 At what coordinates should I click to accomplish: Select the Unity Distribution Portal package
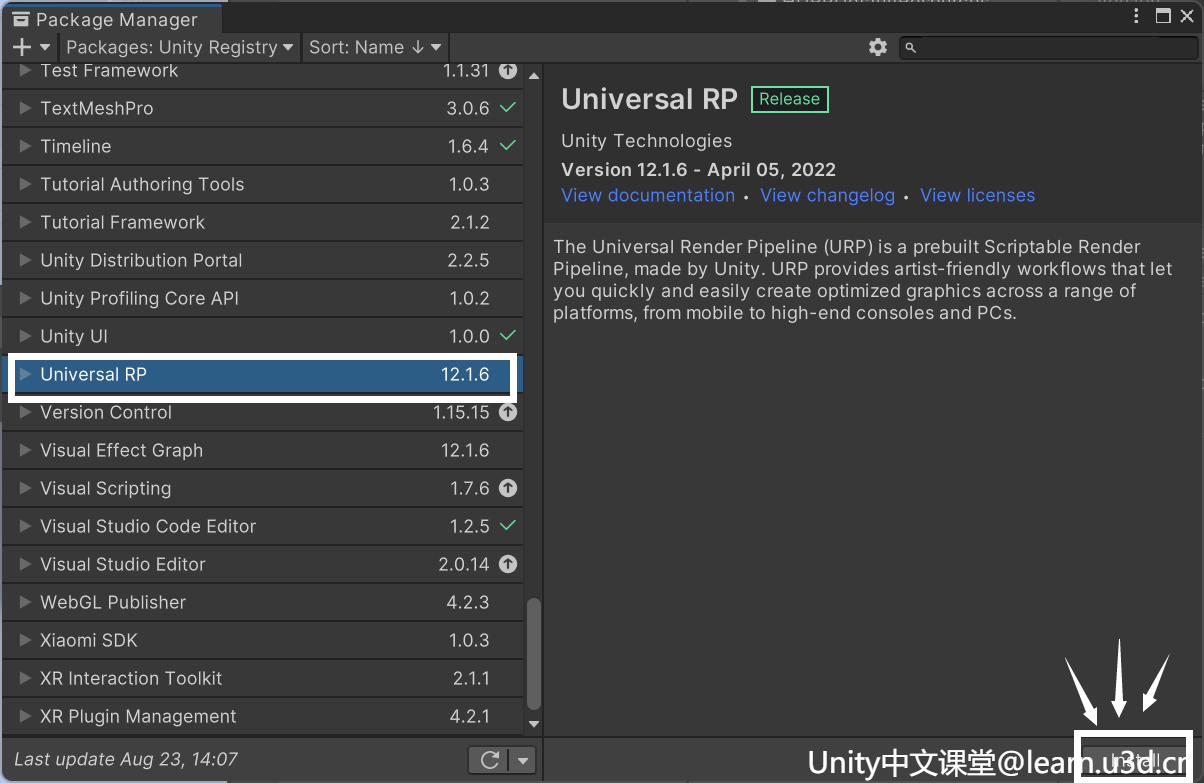(262, 260)
